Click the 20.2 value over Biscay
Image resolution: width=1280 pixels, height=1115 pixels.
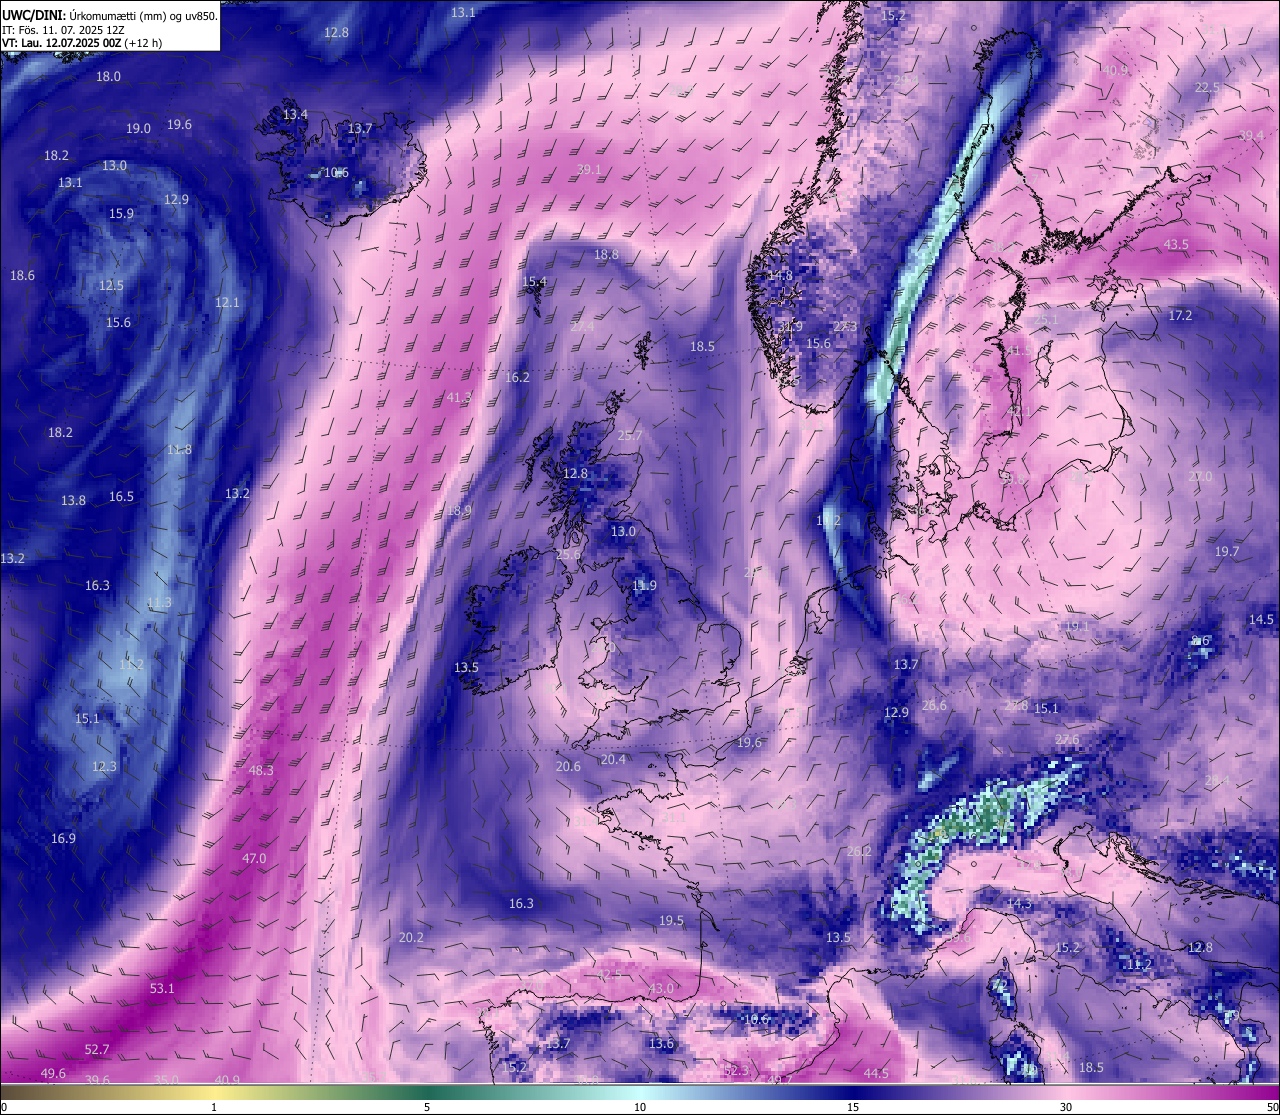pyautogui.click(x=411, y=937)
